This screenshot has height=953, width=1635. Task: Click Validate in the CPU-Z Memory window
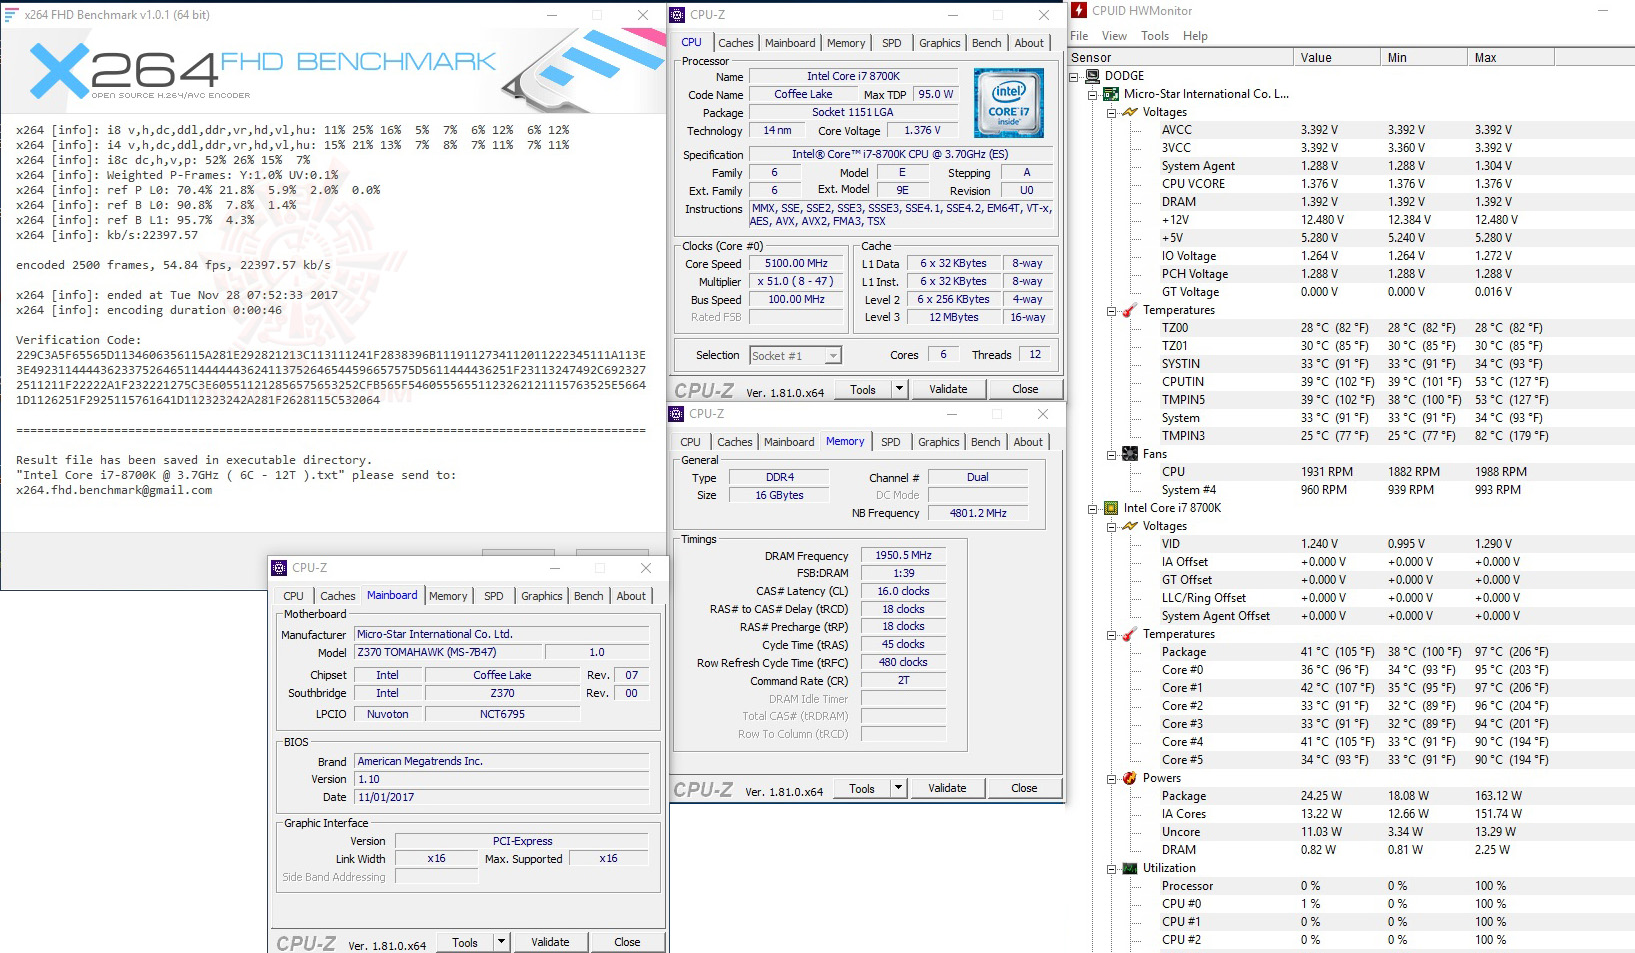tap(947, 788)
